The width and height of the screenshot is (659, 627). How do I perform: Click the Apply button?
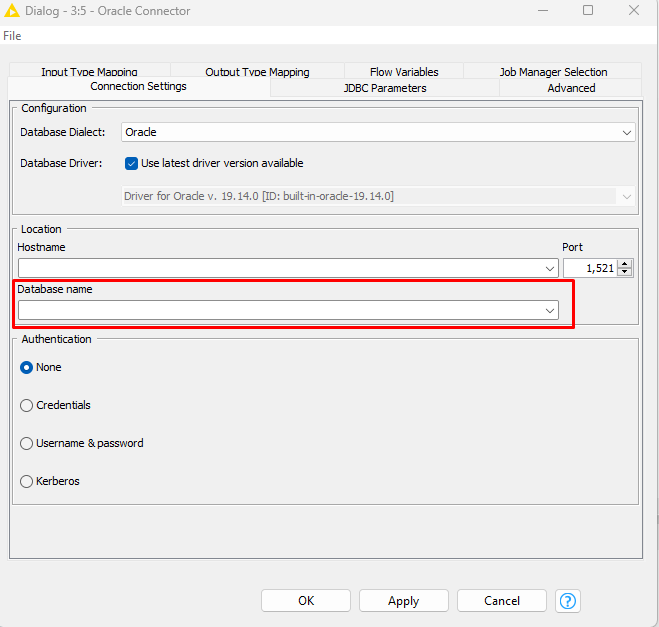pyautogui.click(x=403, y=601)
